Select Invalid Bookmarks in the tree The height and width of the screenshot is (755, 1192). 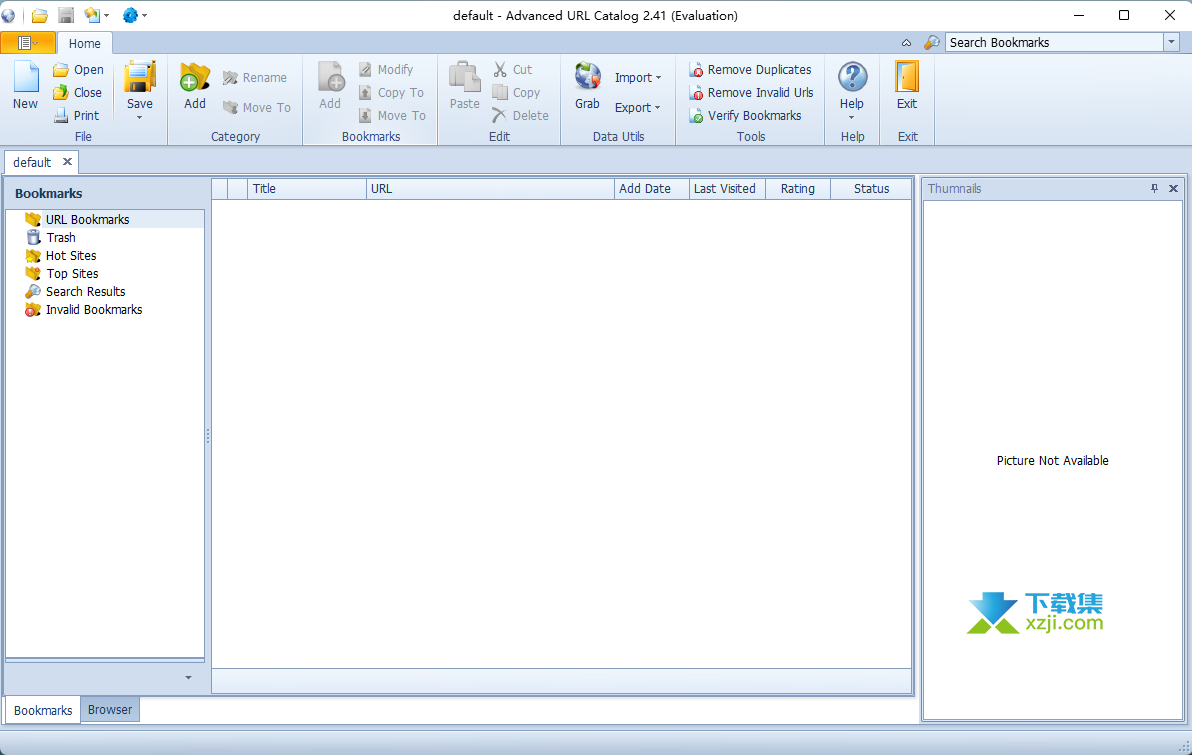click(x=94, y=310)
